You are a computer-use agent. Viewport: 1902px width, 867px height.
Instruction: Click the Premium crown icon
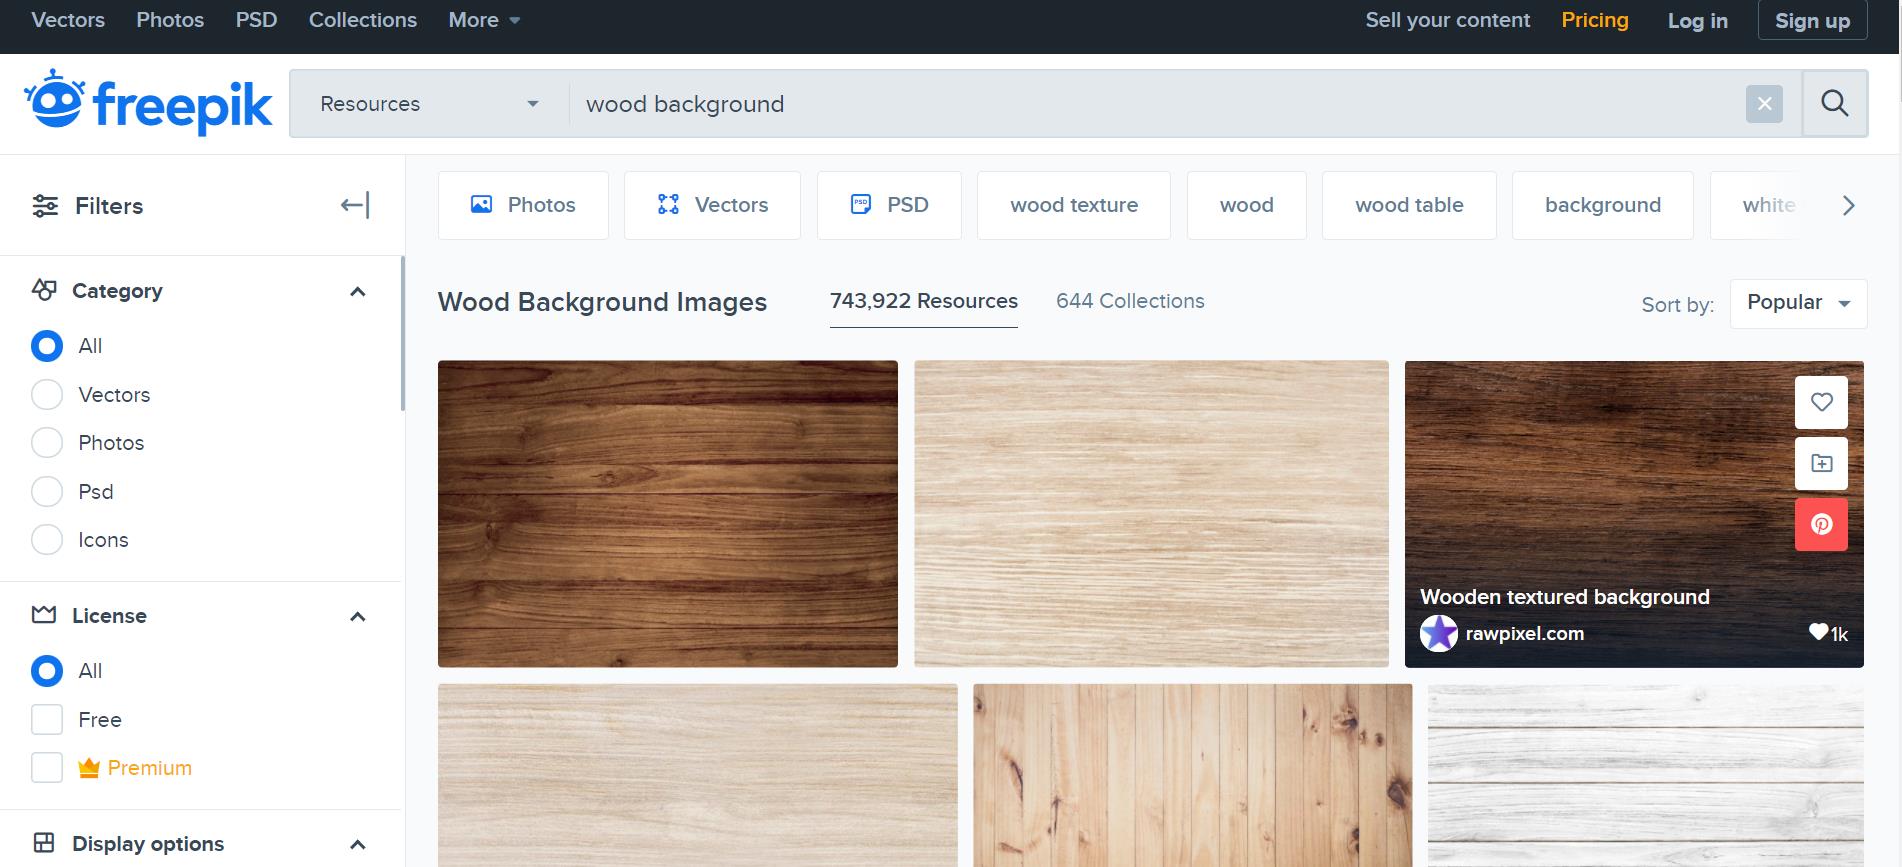pyautogui.click(x=89, y=768)
